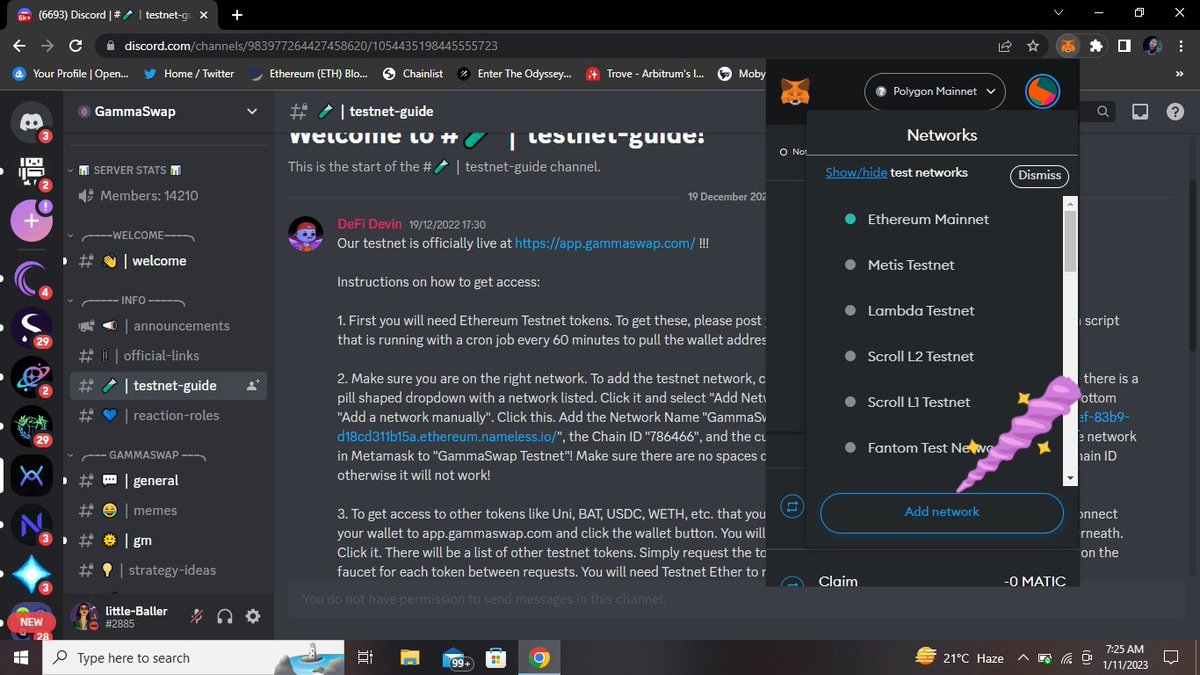Click the invite people icon on testnet-guide
Viewport: 1200px width, 675px height.
(252, 385)
